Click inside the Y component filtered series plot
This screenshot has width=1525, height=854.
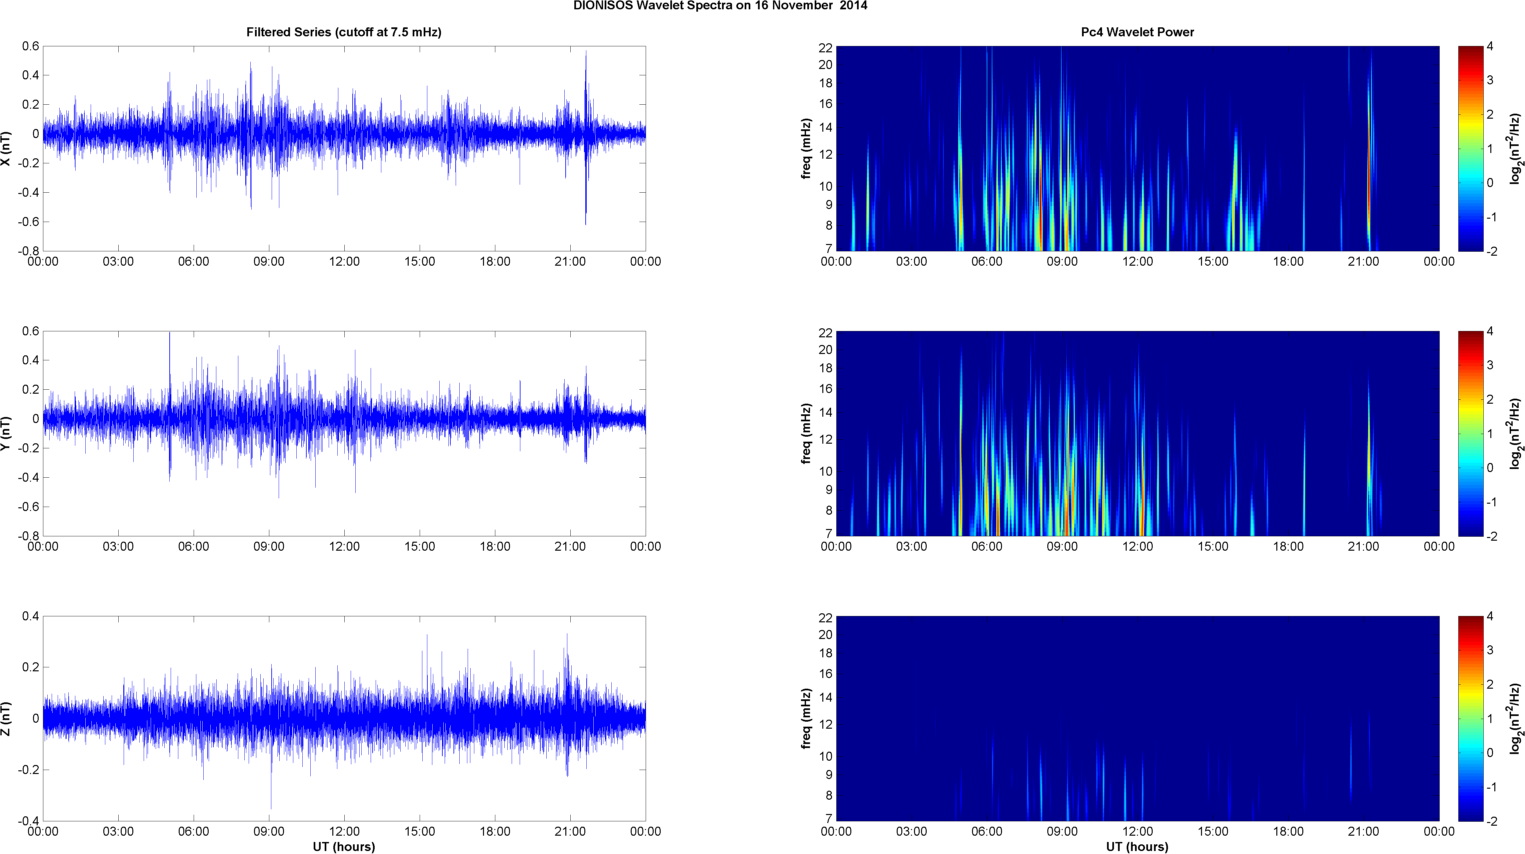coord(344,433)
